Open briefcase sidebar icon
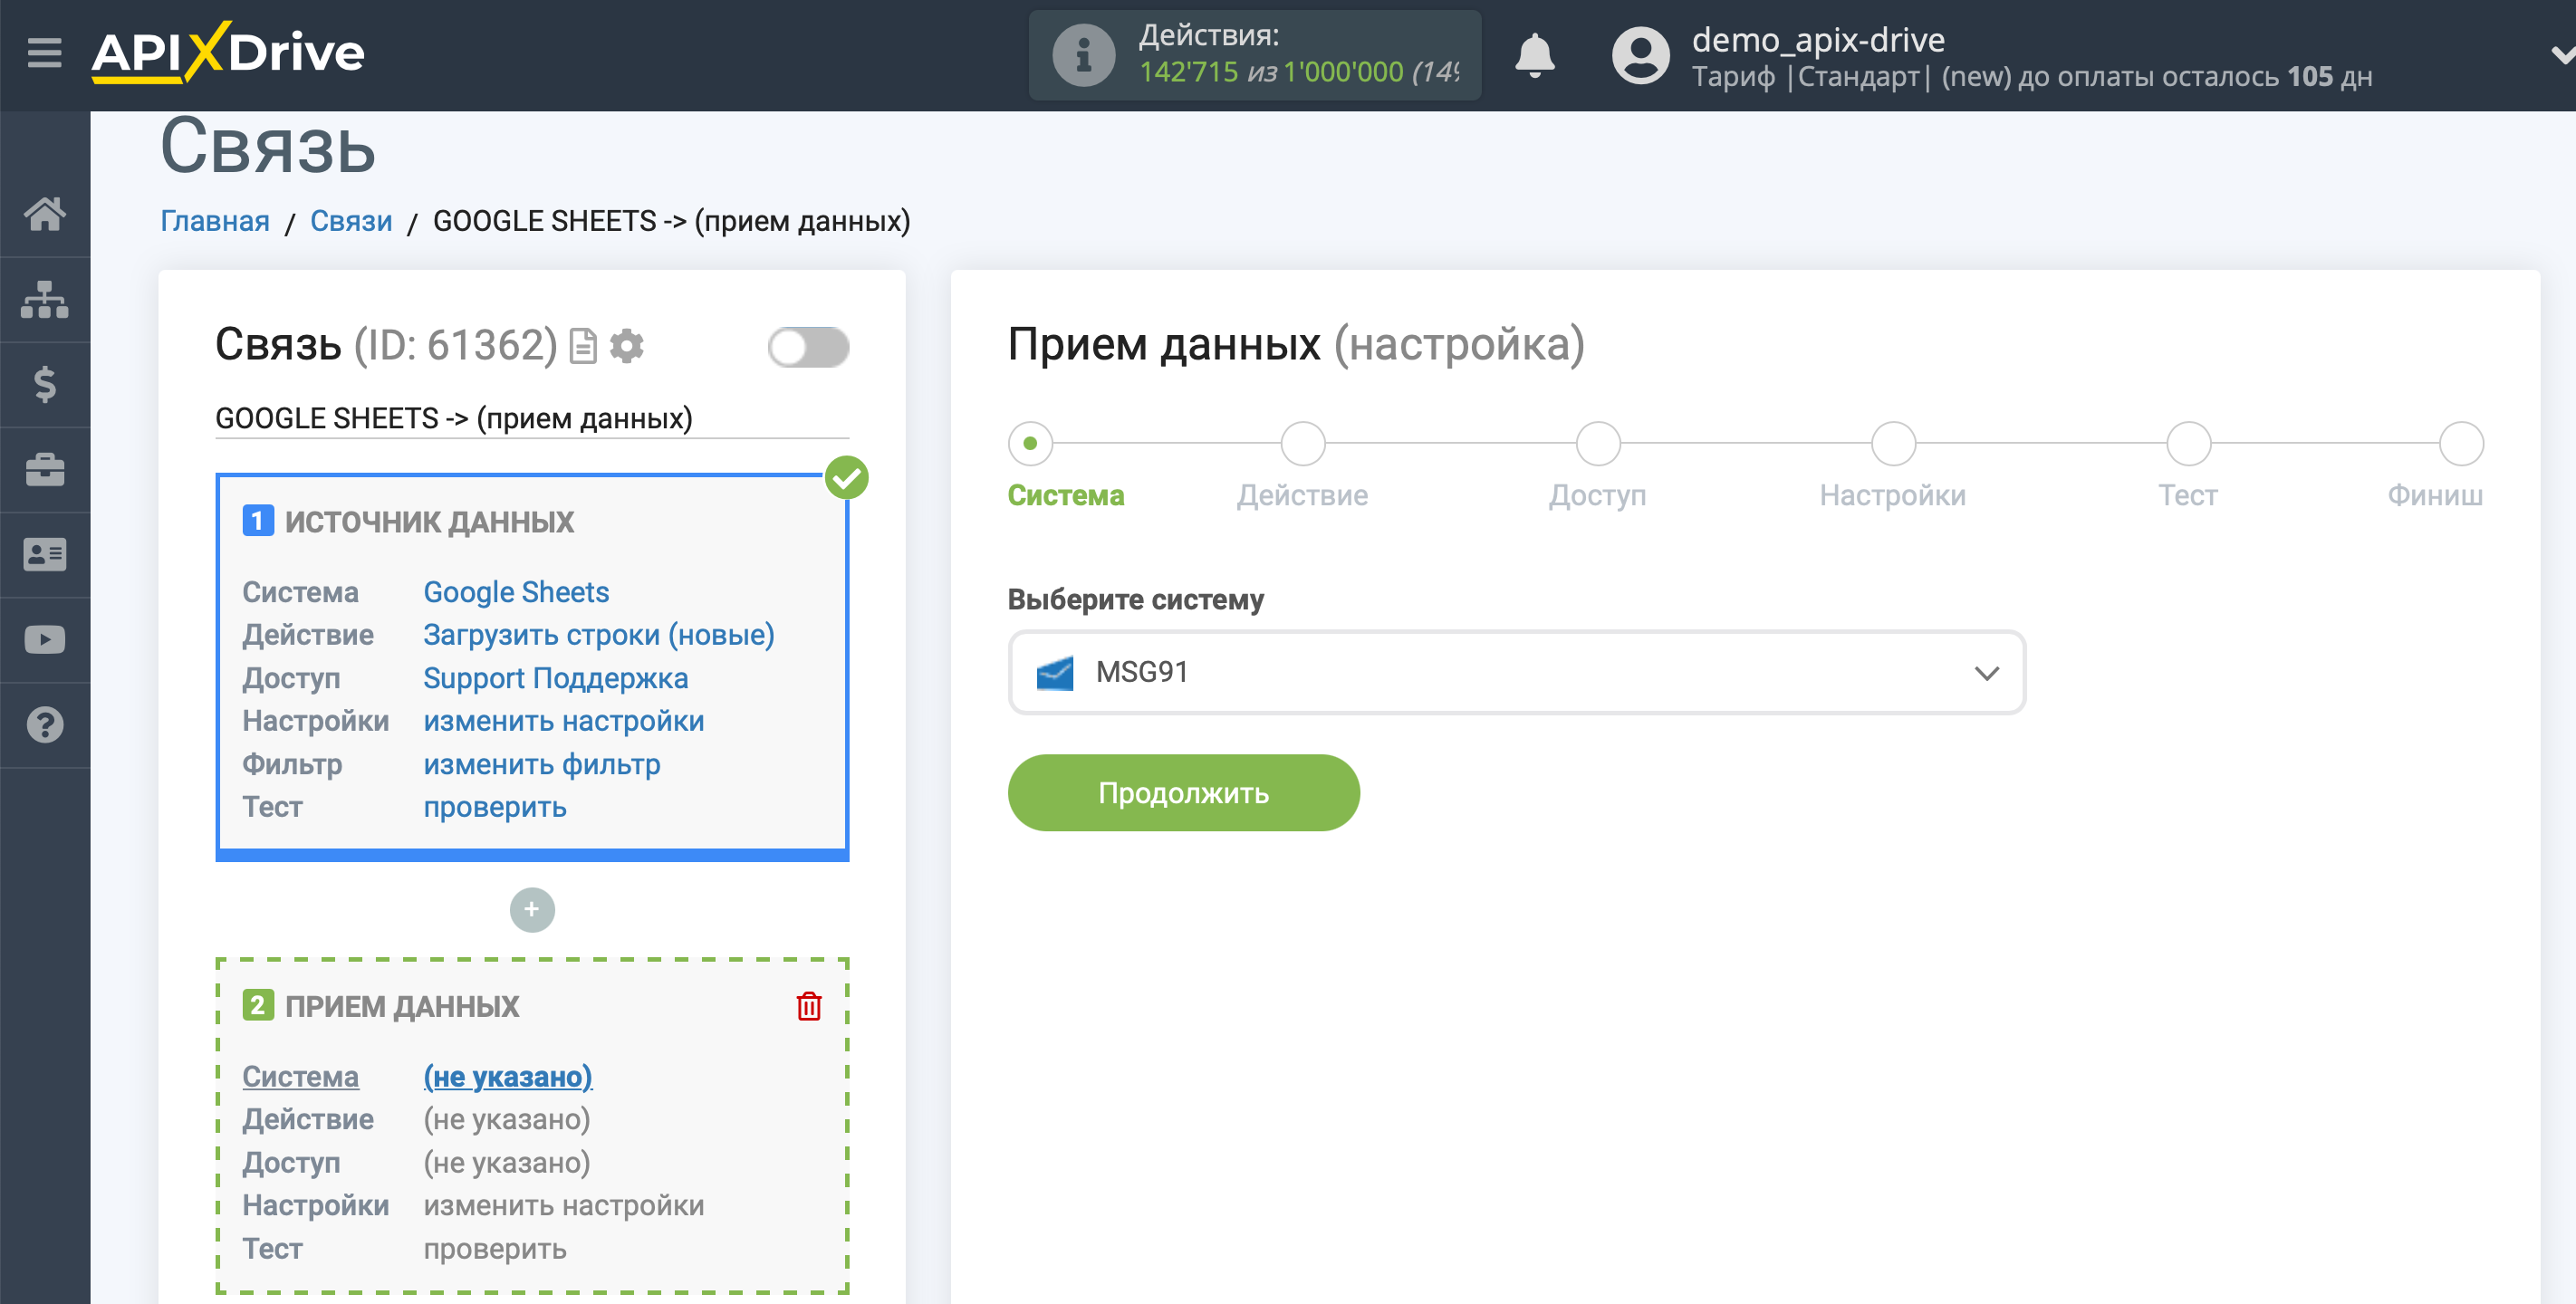This screenshot has height=1304, width=2576. [45, 469]
